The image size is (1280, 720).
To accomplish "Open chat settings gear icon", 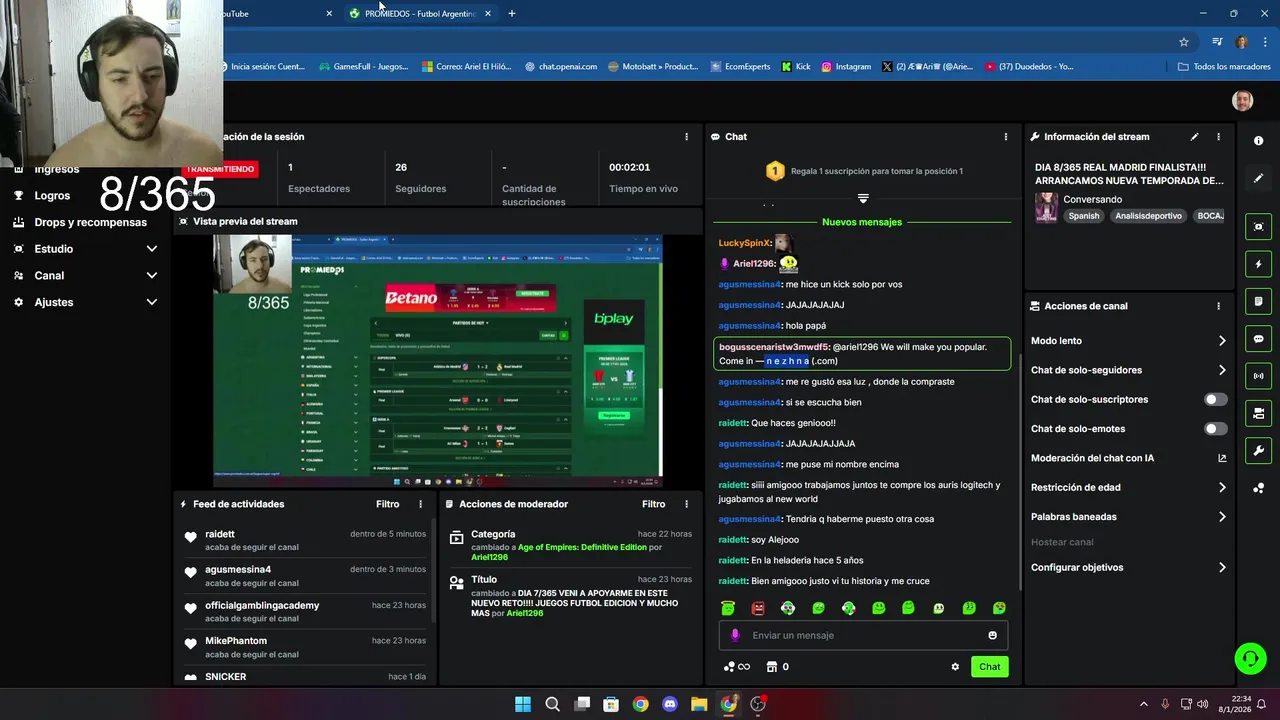I will [x=955, y=667].
